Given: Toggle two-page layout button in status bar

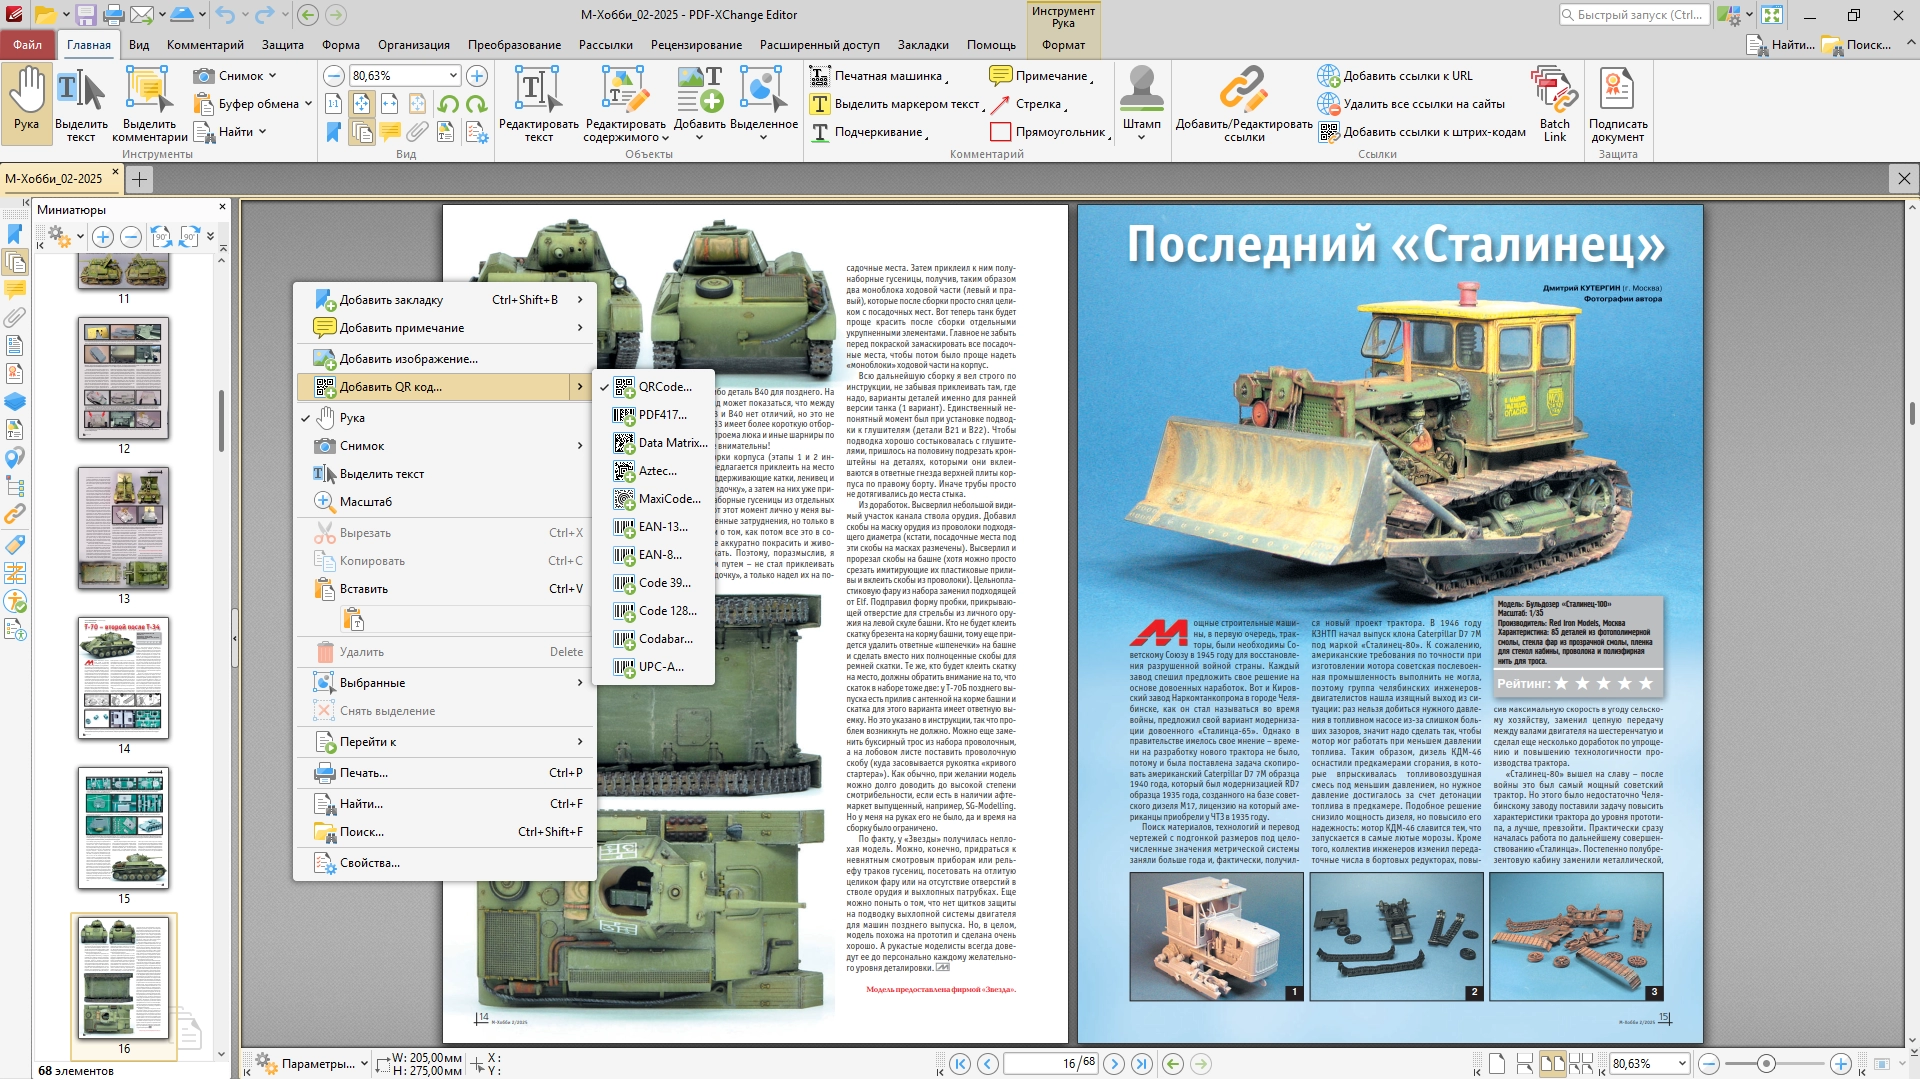Looking at the screenshot, I should 1552,1064.
